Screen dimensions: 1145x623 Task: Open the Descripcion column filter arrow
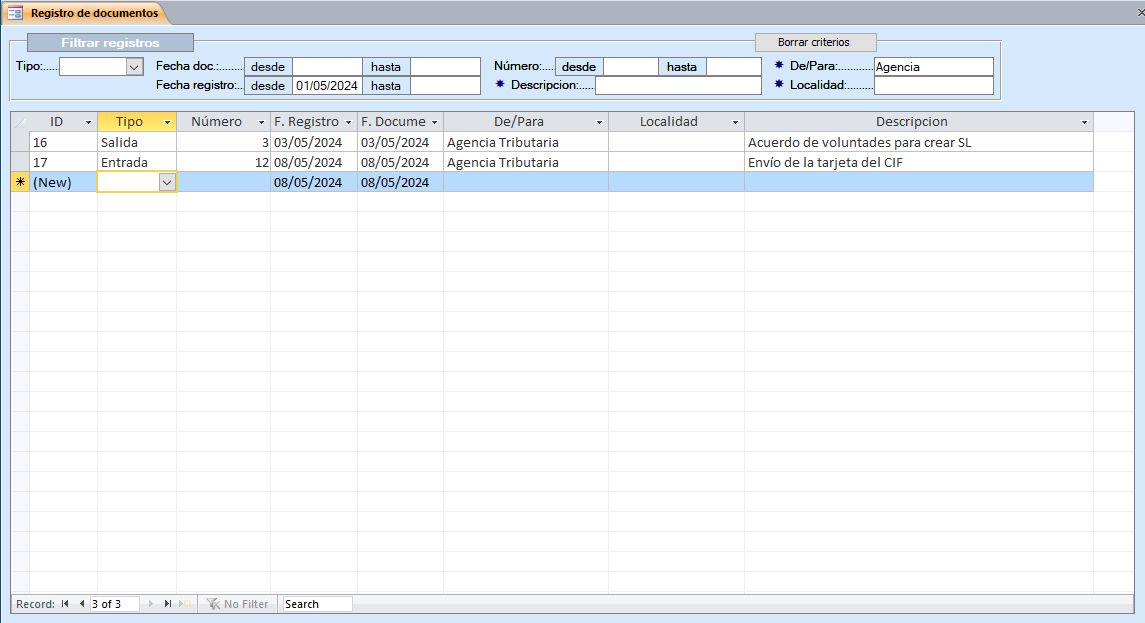point(1084,122)
